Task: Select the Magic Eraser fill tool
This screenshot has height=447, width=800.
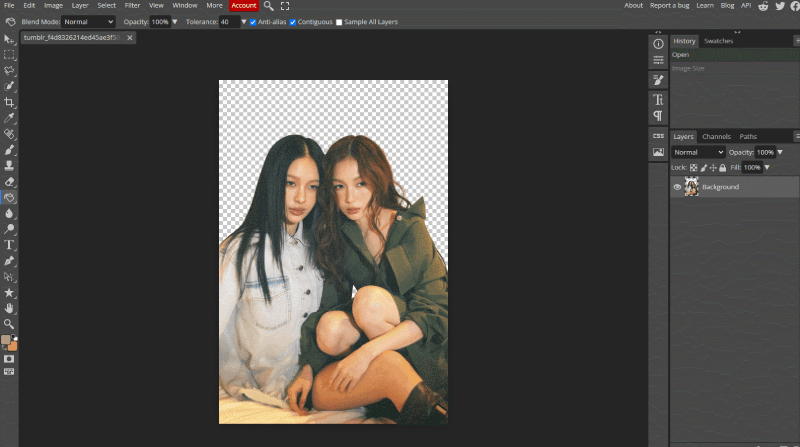Action: coord(9,197)
